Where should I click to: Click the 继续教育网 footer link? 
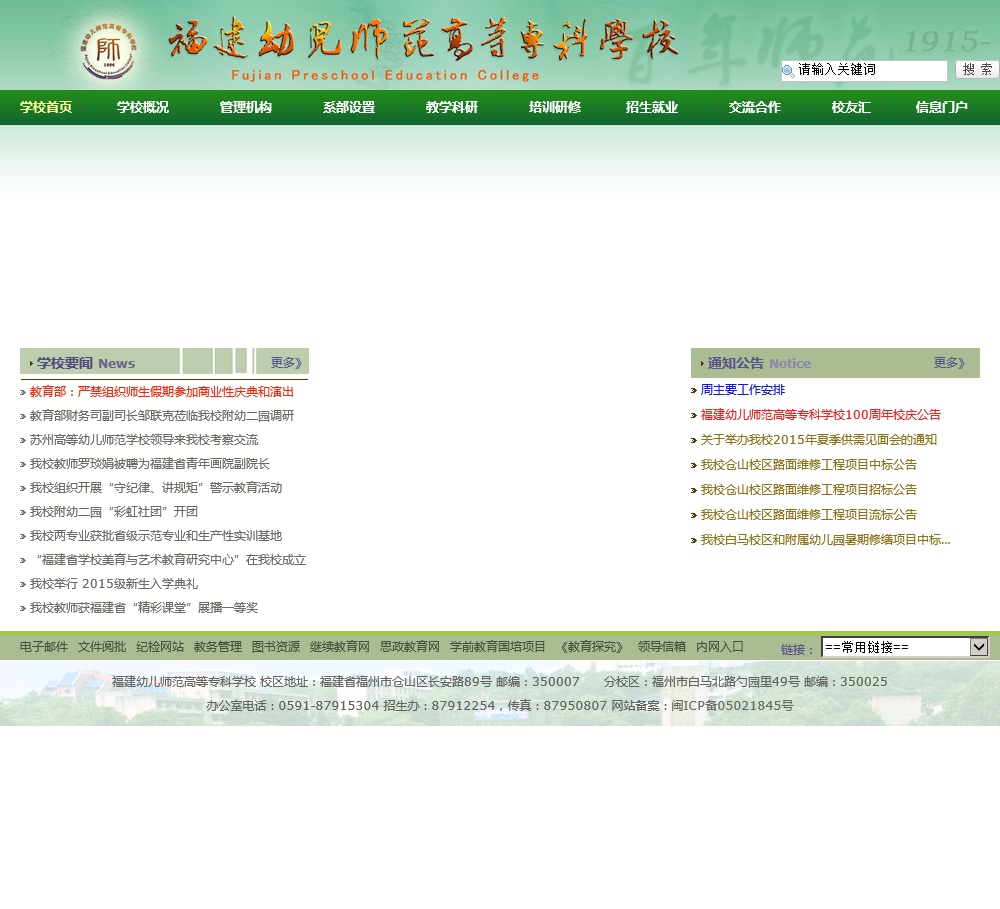coord(340,647)
